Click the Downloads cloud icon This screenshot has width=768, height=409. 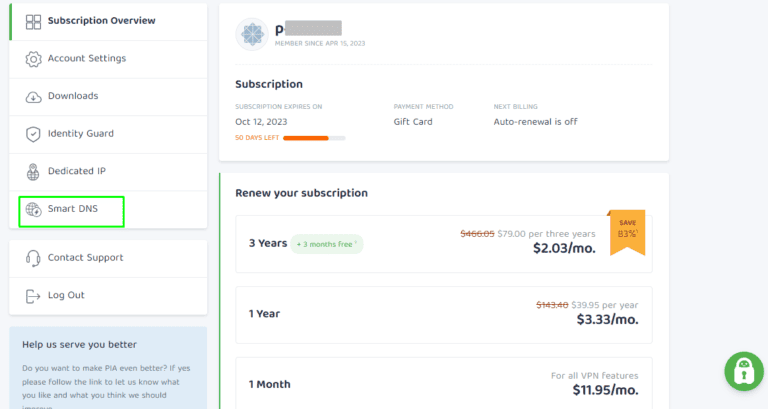pyautogui.click(x=33, y=96)
